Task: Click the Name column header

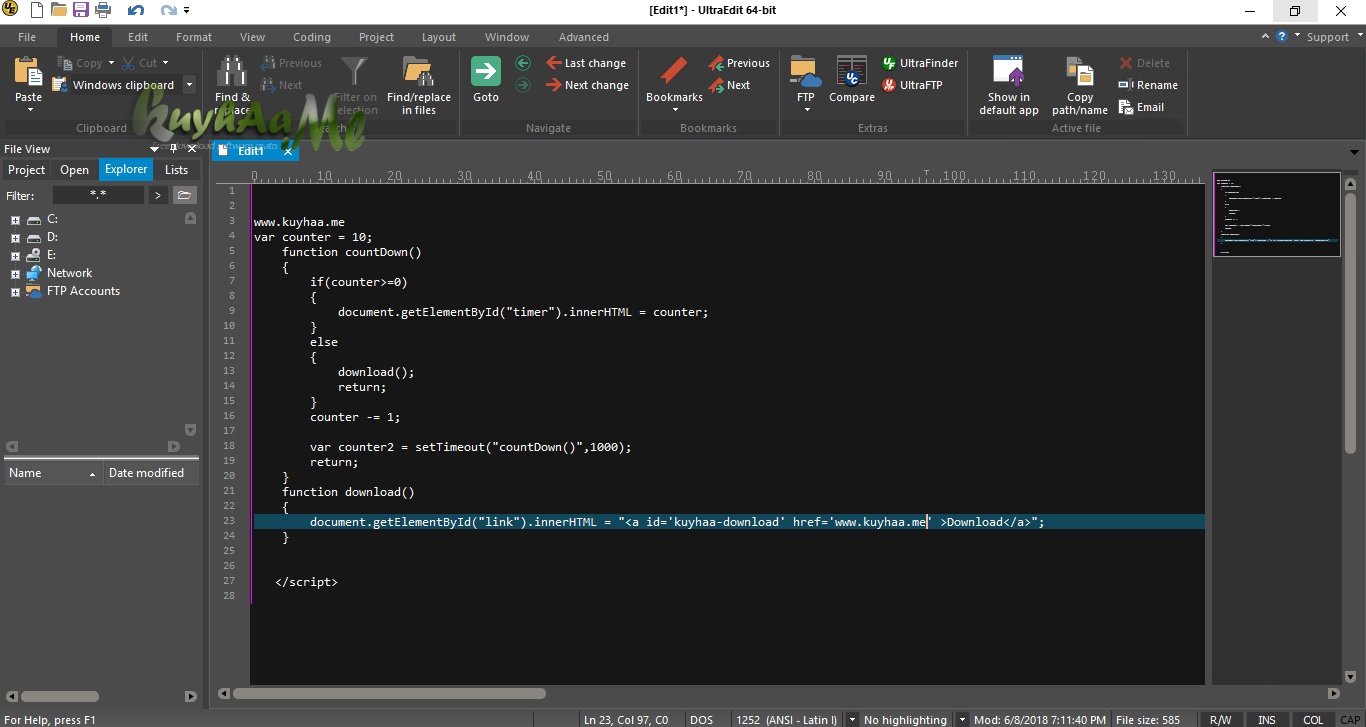Action: (53, 473)
